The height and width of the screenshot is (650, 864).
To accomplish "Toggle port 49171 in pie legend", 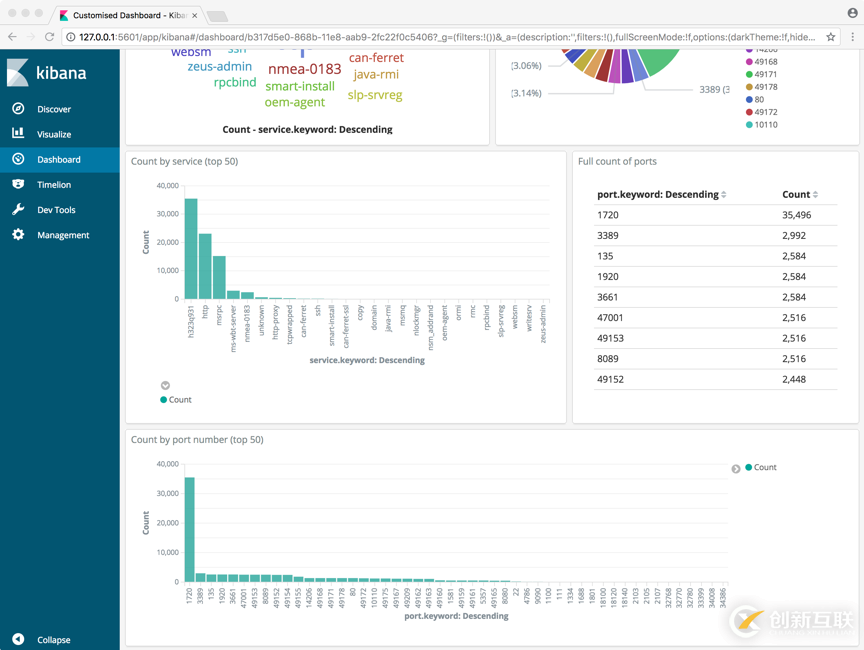I will (x=765, y=74).
